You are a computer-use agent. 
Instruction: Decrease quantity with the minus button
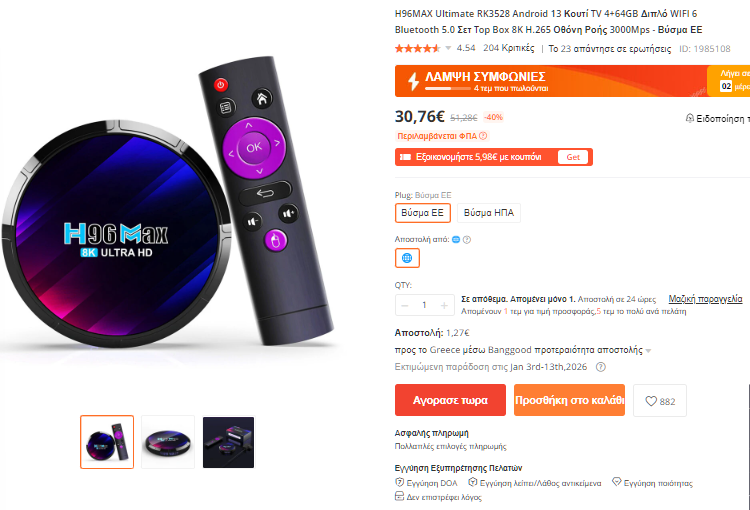click(x=405, y=305)
